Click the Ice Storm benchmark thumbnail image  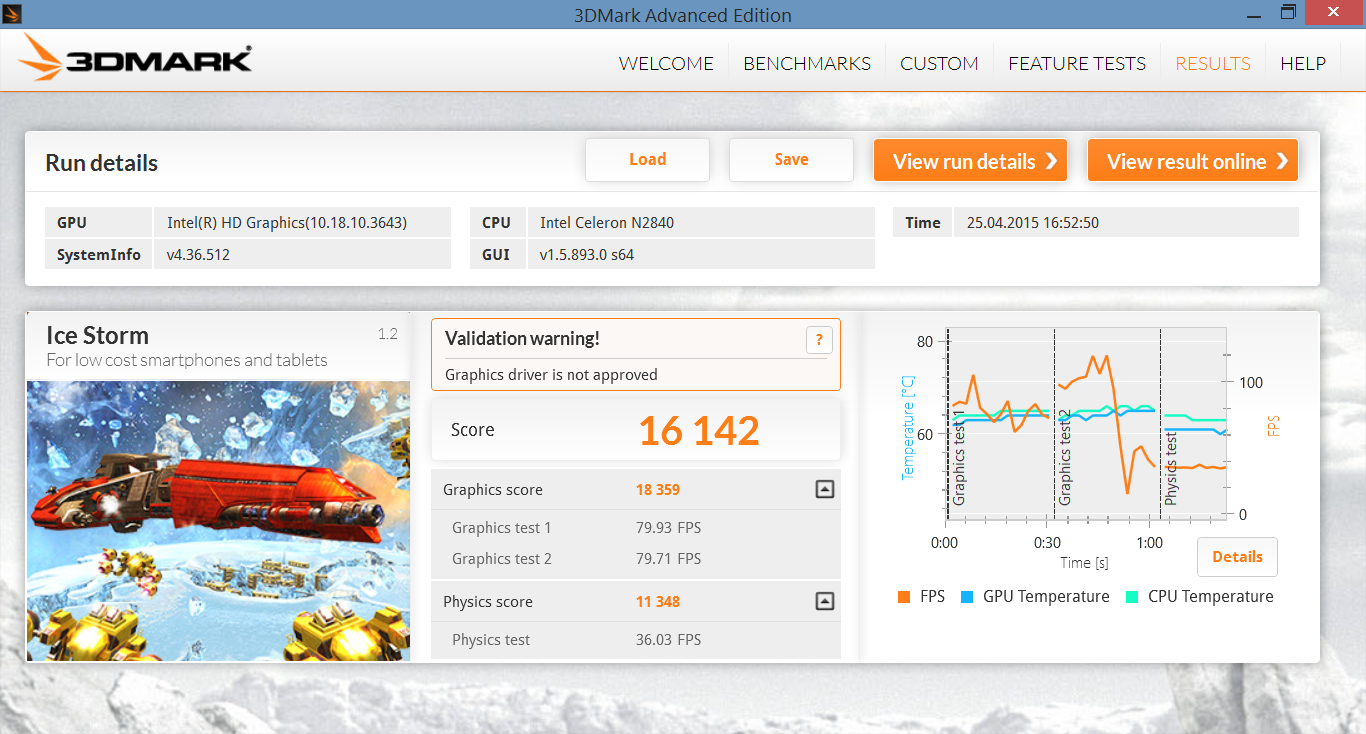pos(218,520)
